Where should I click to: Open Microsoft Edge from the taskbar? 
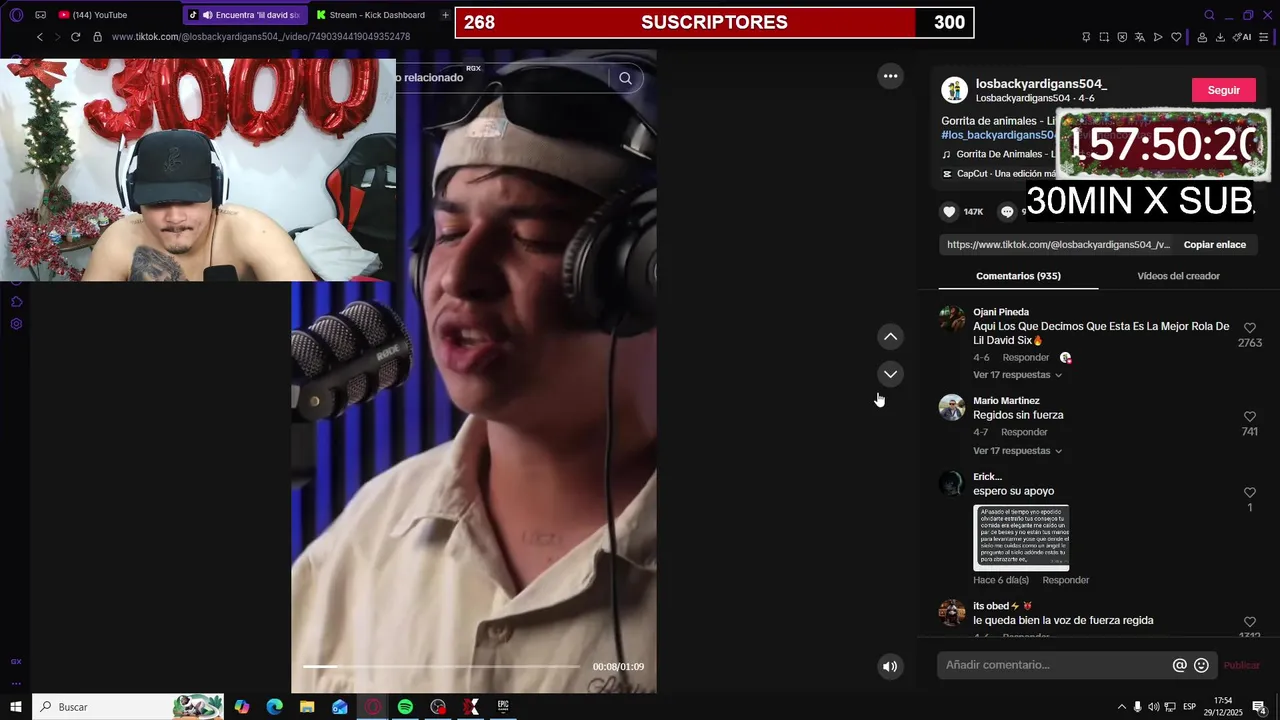[x=274, y=707]
